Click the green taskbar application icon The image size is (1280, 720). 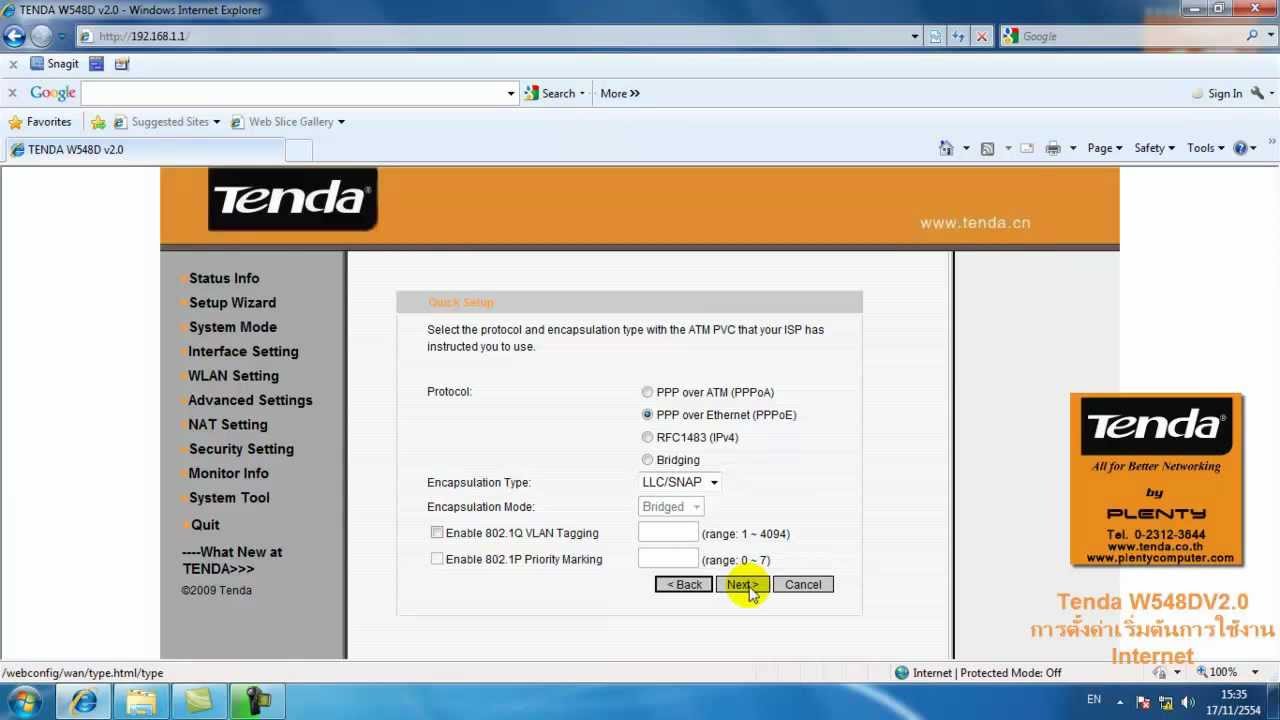coord(200,701)
